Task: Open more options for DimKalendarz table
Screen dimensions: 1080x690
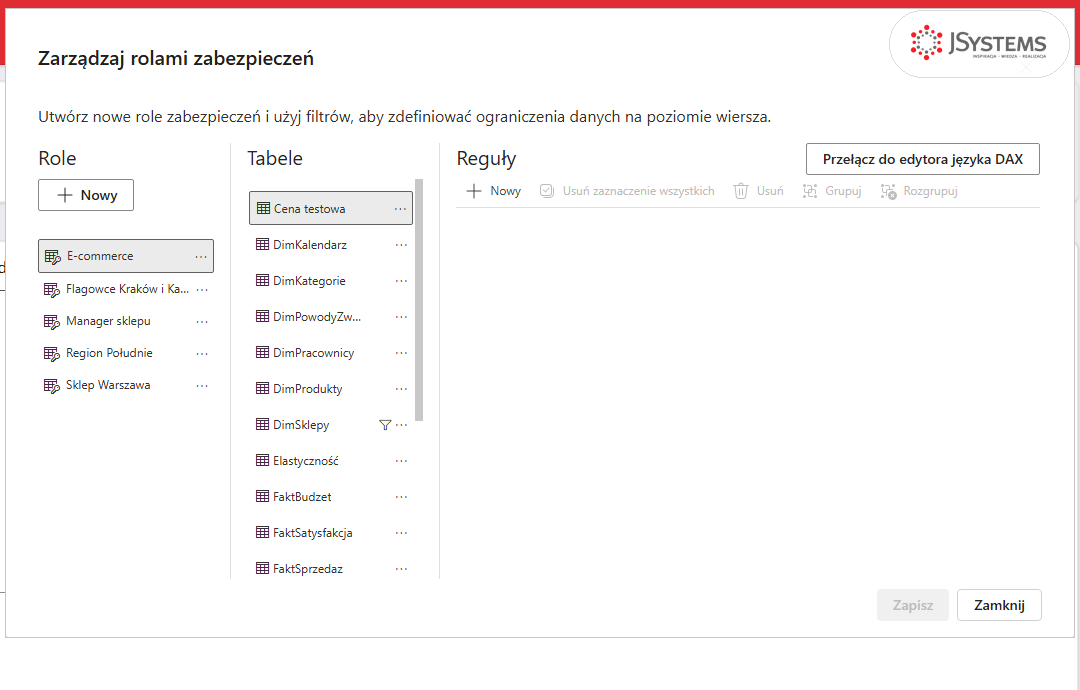Action: point(402,245)
